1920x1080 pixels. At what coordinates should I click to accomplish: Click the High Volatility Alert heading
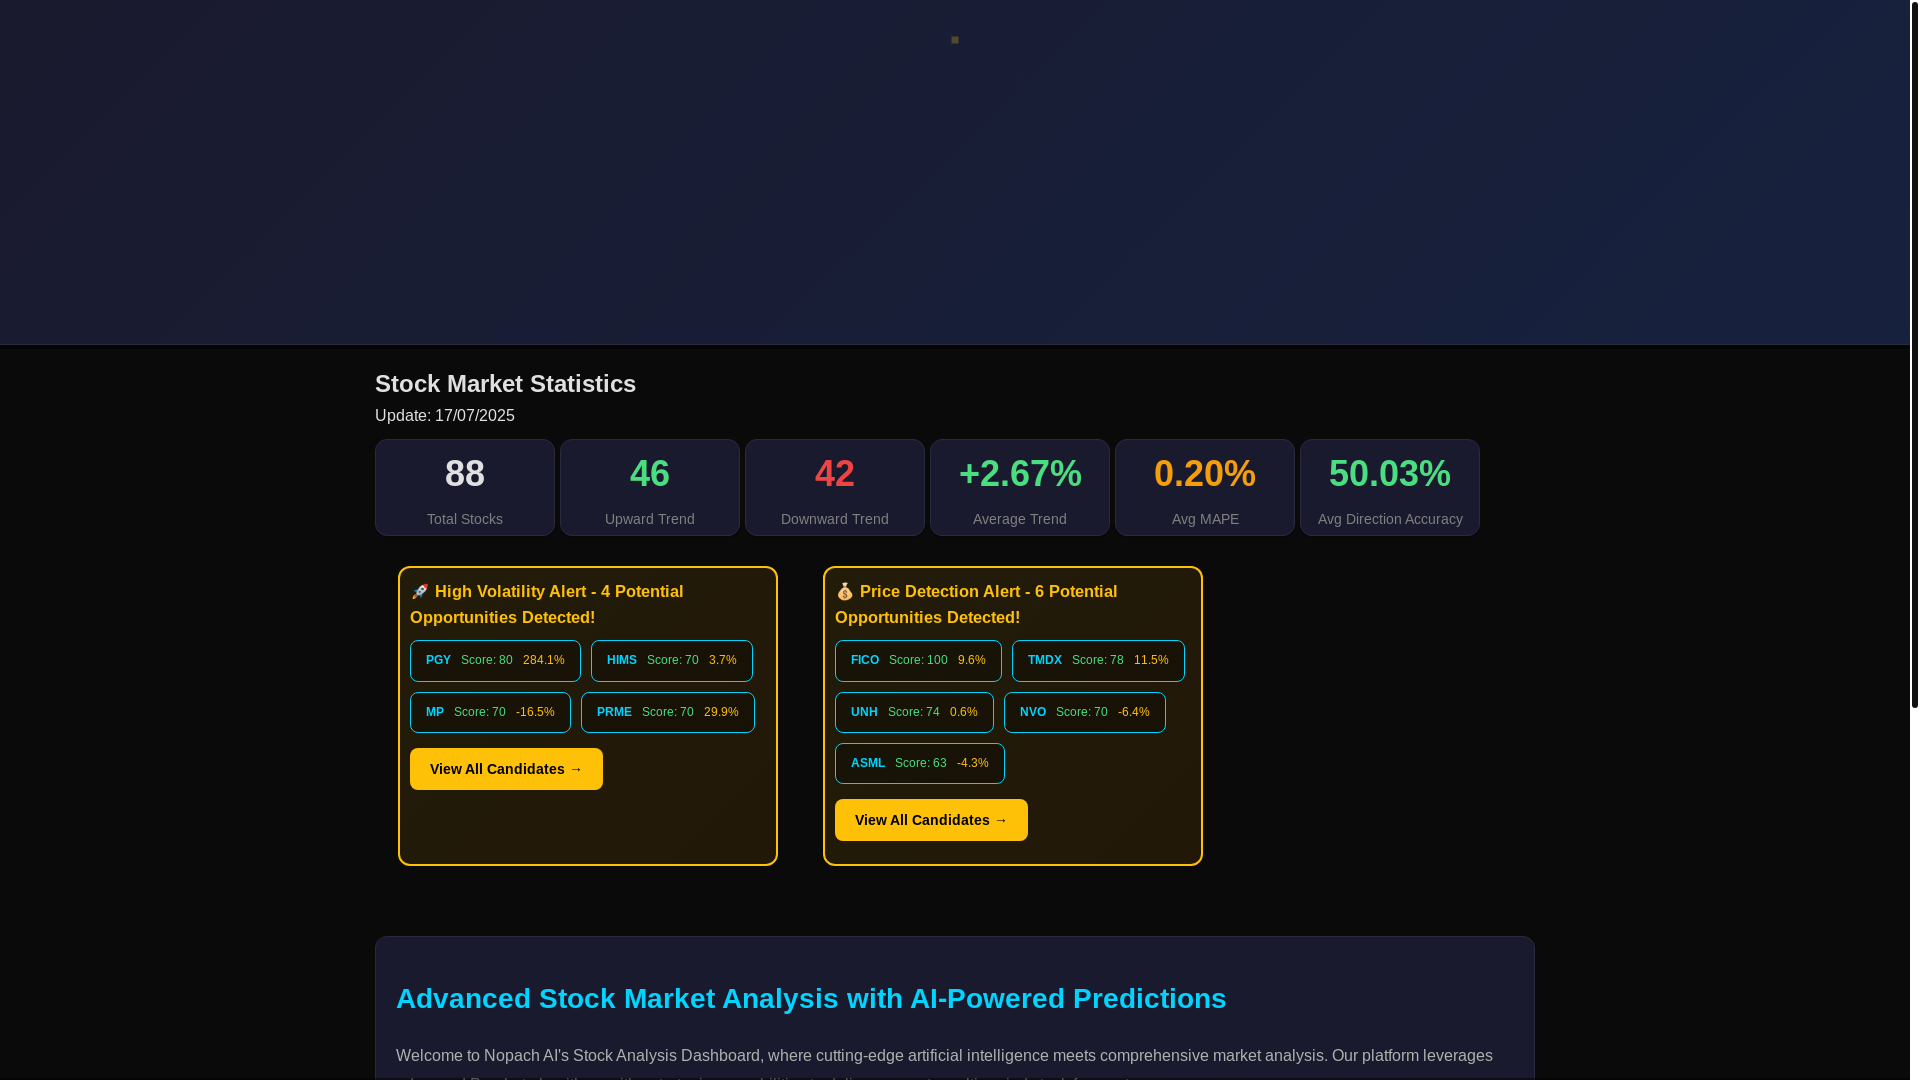coord(547,604)
